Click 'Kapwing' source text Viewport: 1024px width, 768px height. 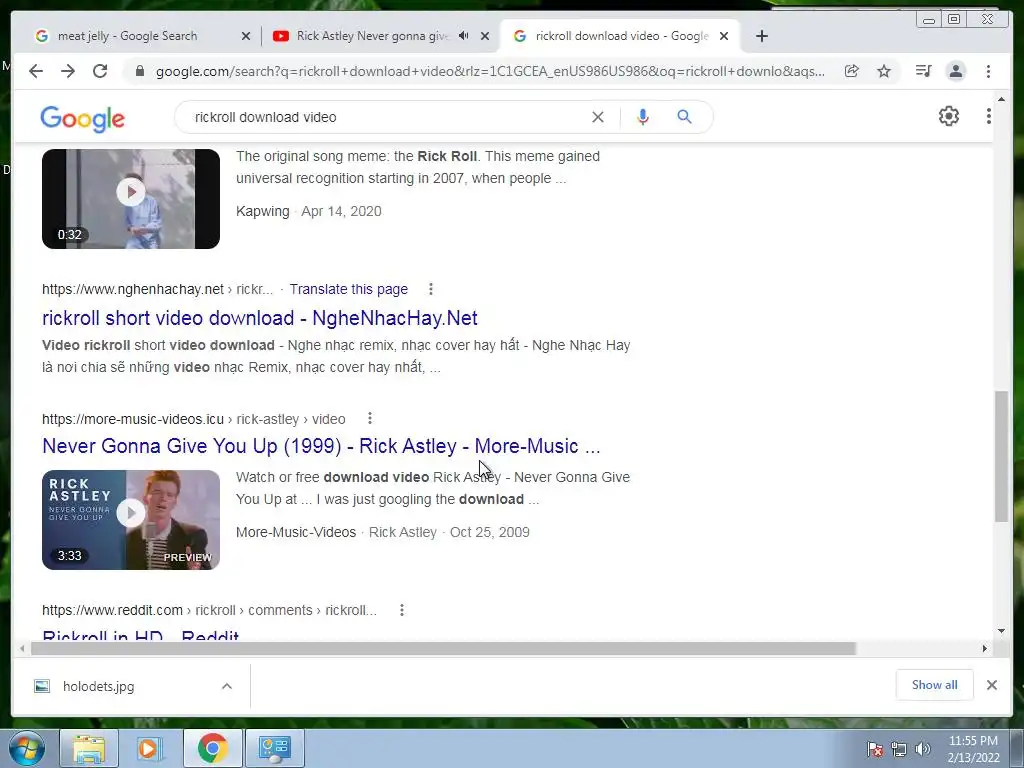click(263, 211)
